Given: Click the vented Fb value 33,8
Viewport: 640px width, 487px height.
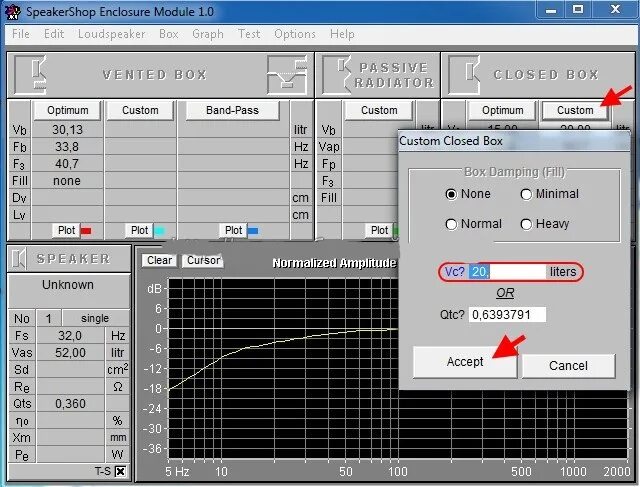Looking at the screenshot, I should [x=67, y=147].
